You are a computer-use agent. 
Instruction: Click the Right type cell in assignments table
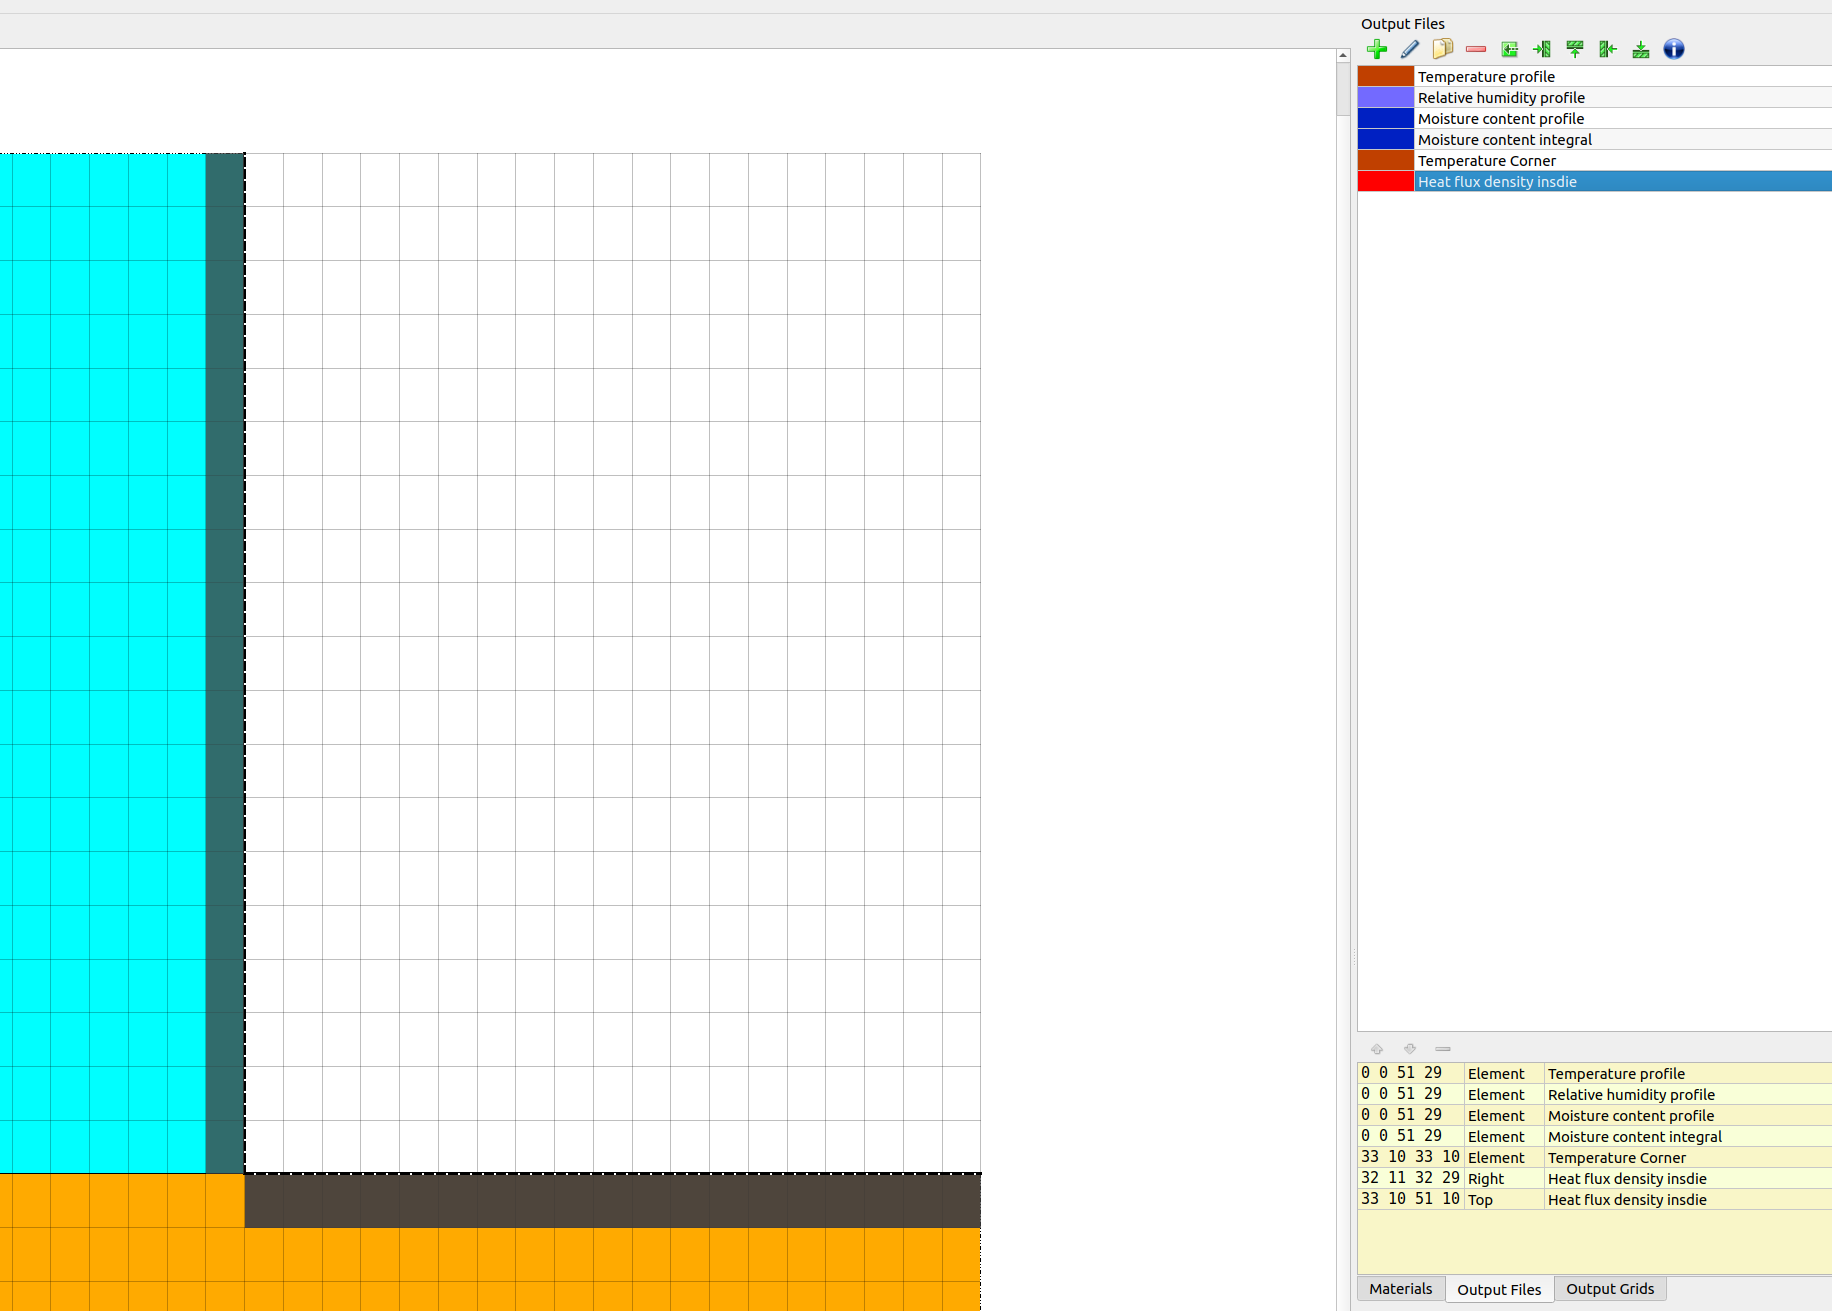(x=1504, y=1179)
